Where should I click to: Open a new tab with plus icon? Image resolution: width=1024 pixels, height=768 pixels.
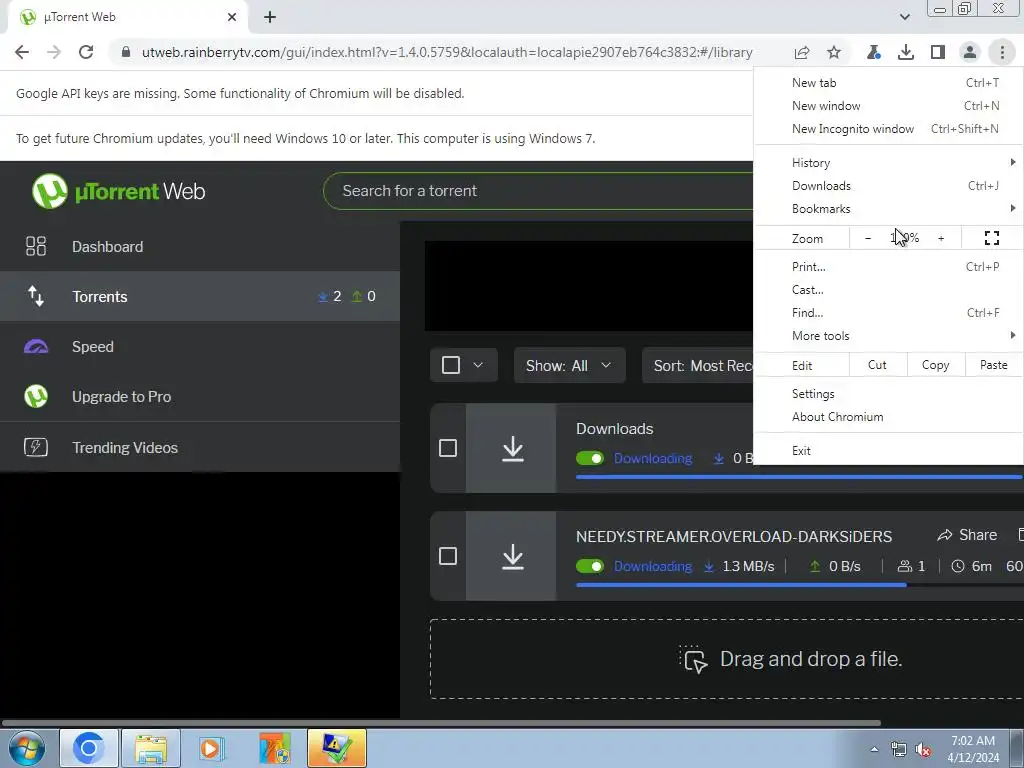click(270, 17)
